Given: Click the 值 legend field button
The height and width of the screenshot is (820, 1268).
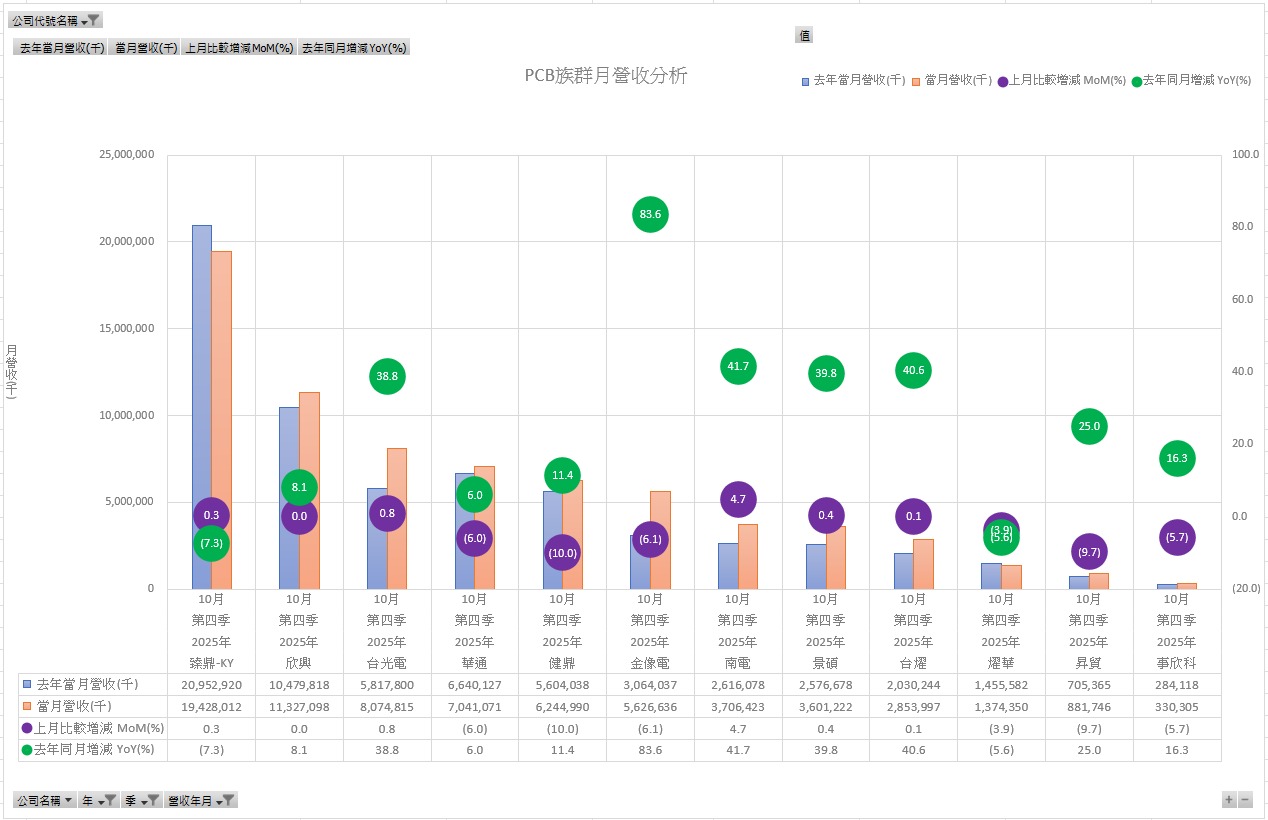Looking at the screenshot, I should coord(804,36).
